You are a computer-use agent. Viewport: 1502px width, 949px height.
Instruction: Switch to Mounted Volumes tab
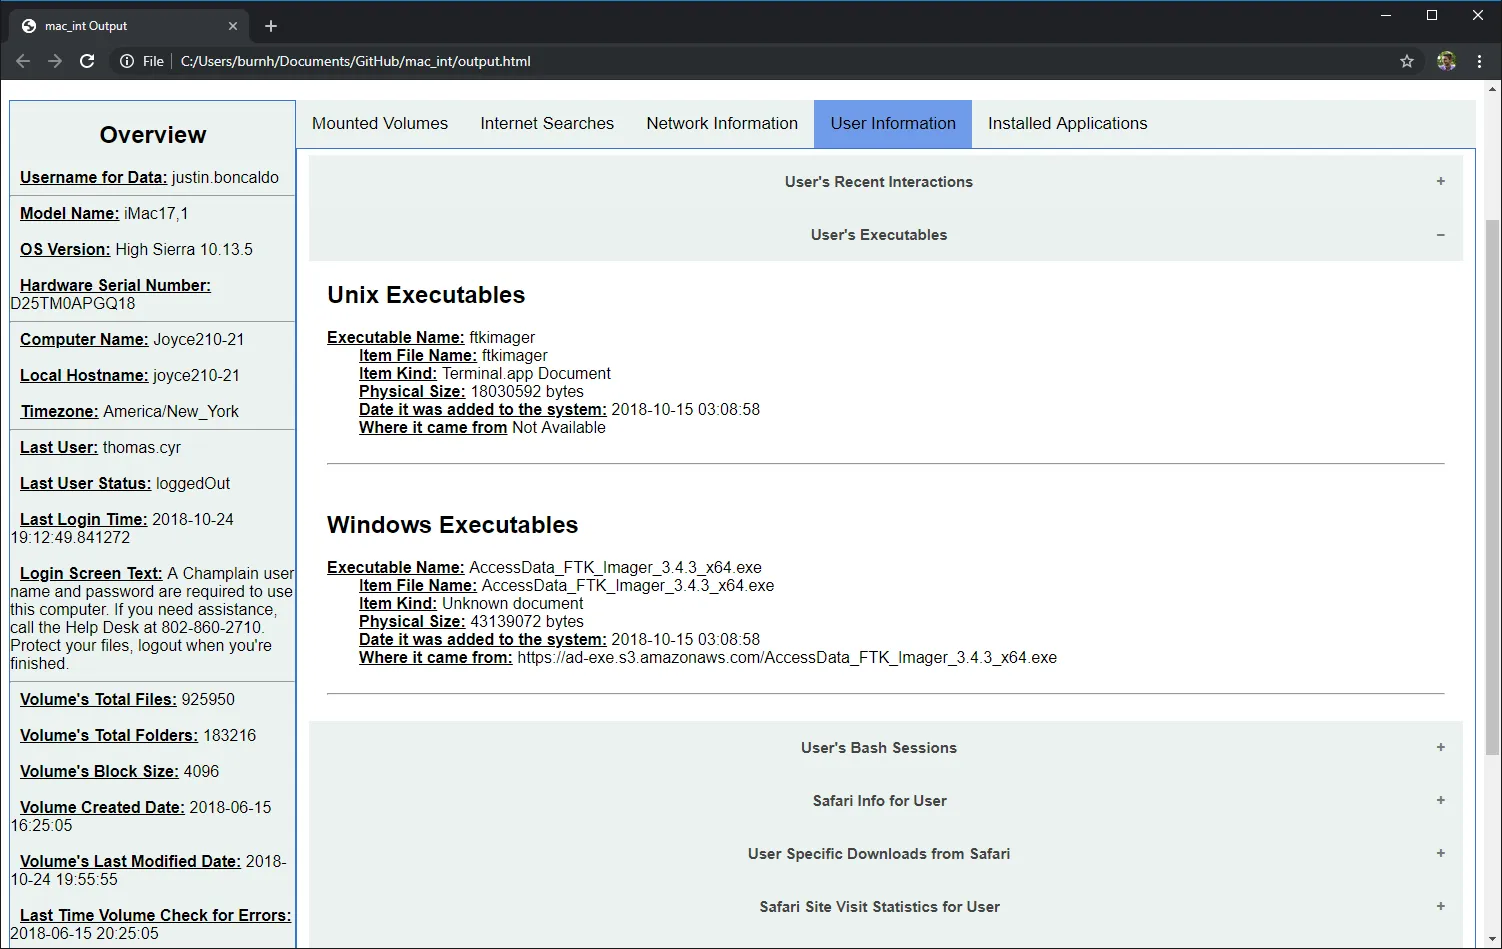pyautogui.click(x=380, y=124)
